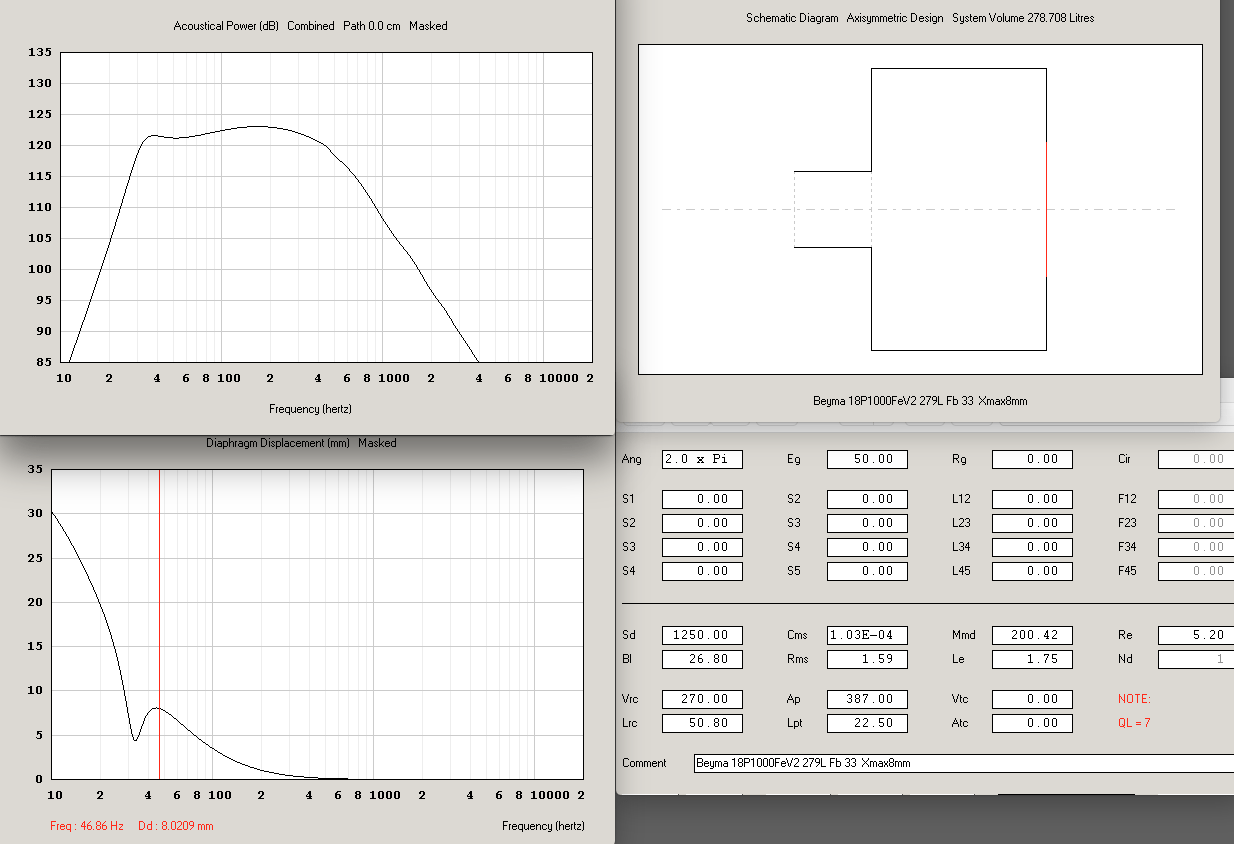Click the Comment text field
The image size is (1234, 844).
[964, 763]
